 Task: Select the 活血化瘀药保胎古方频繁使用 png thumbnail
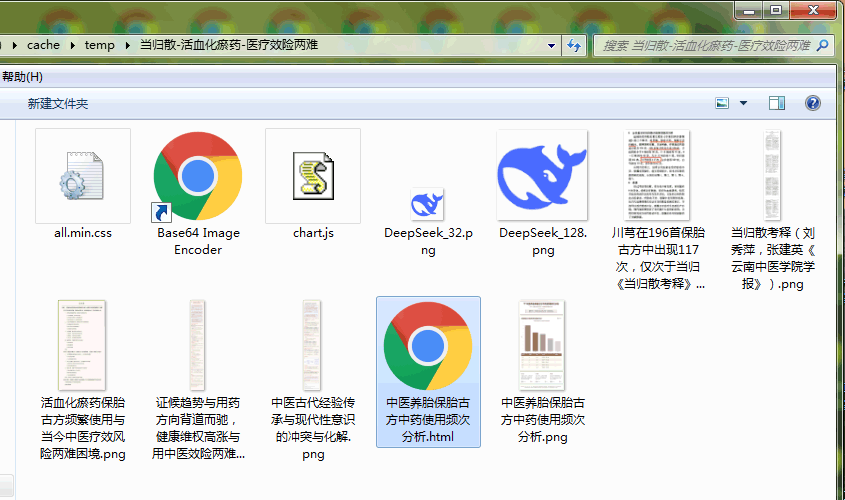coord(82,345)
